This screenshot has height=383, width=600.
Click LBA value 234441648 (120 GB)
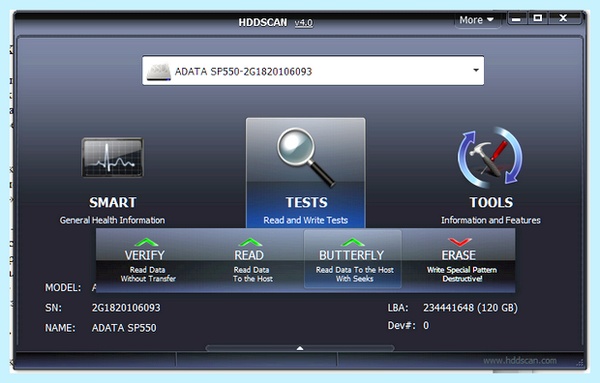click(x=470, y=308)
